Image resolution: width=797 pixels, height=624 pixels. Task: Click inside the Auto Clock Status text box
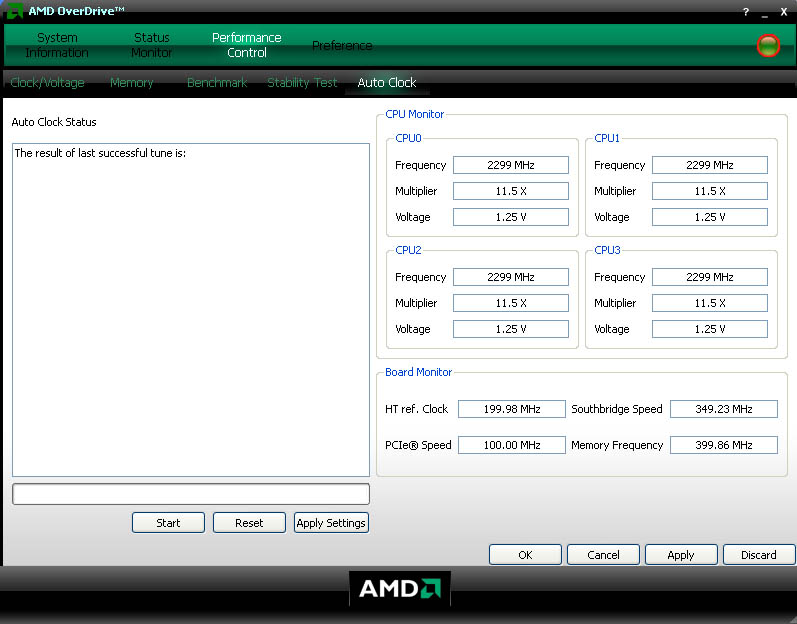tap(191, 310)
